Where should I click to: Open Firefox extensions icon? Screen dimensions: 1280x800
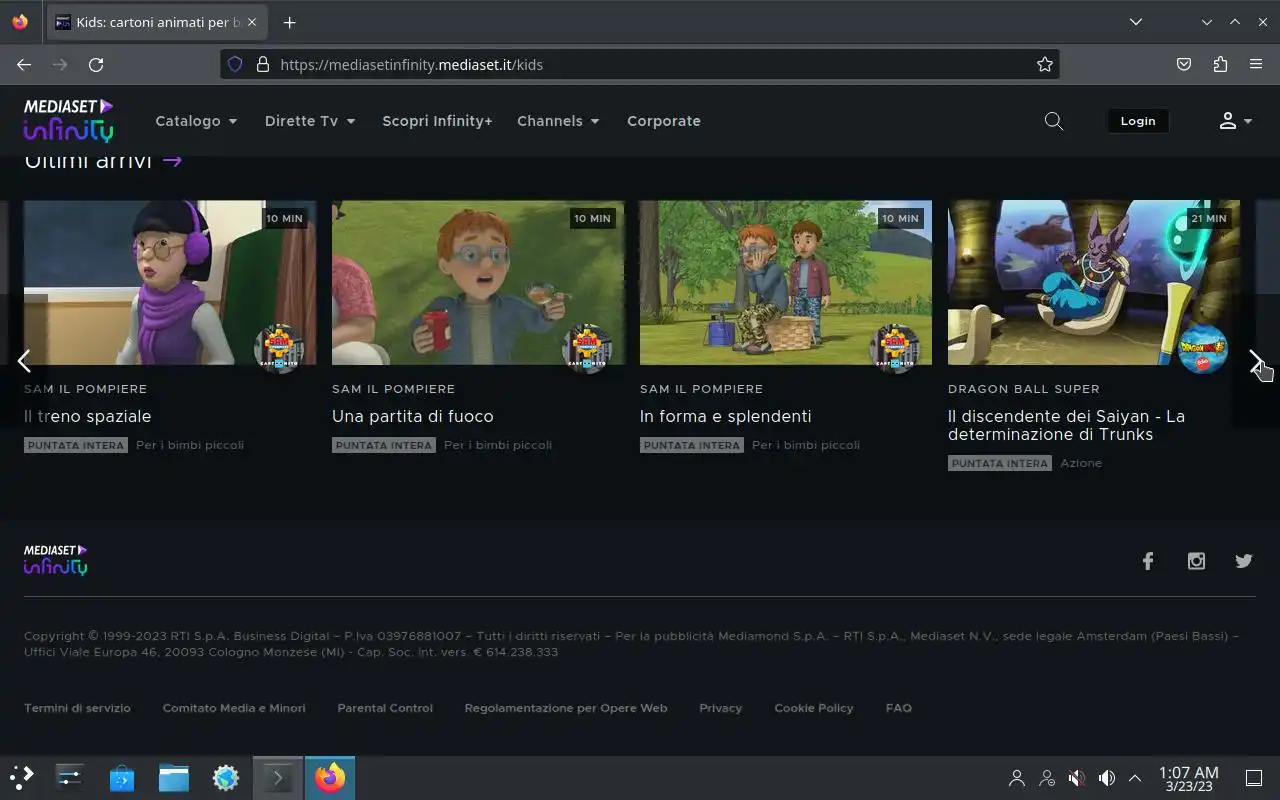1220,64
